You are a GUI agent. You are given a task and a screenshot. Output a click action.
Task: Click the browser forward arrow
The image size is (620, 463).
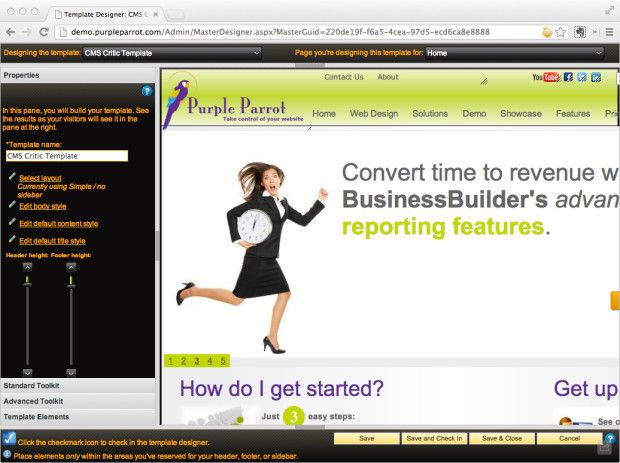pyautogui.click(x=27, y=32)
